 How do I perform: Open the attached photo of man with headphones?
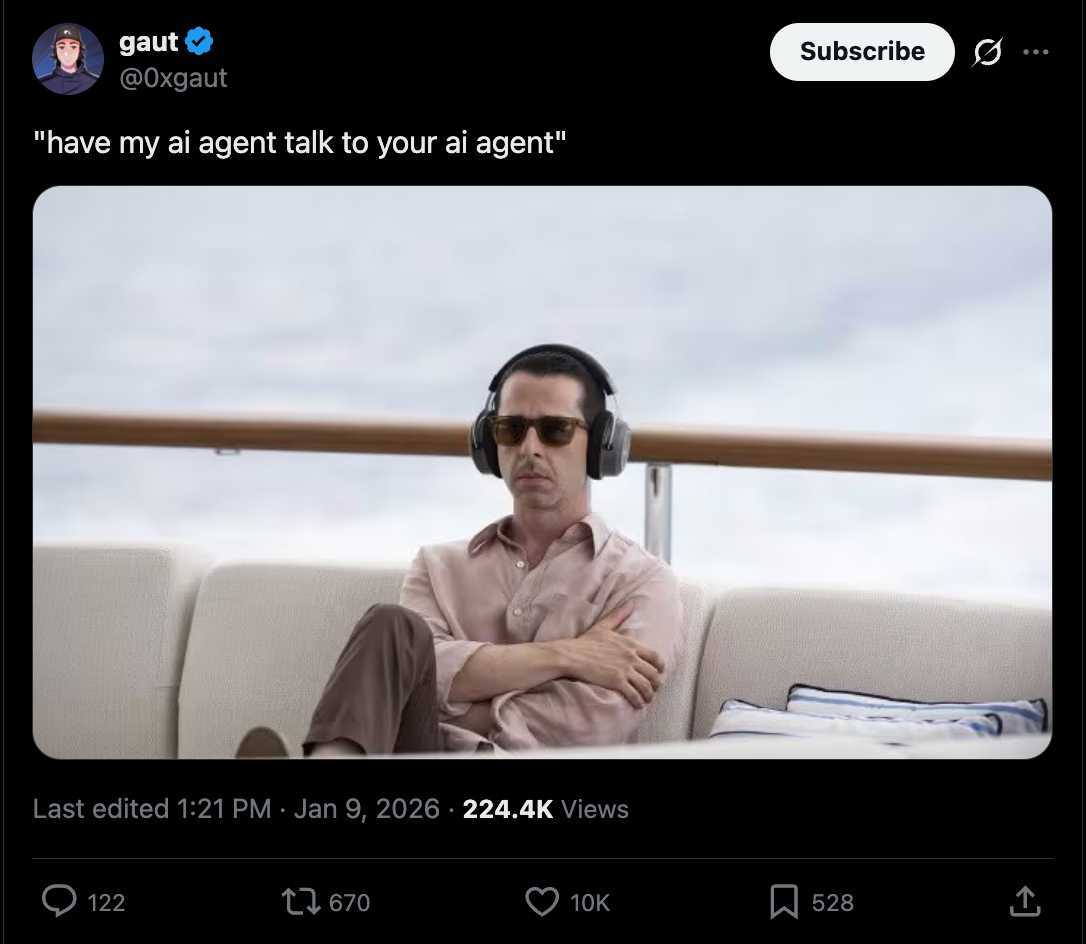coord(542,472)
